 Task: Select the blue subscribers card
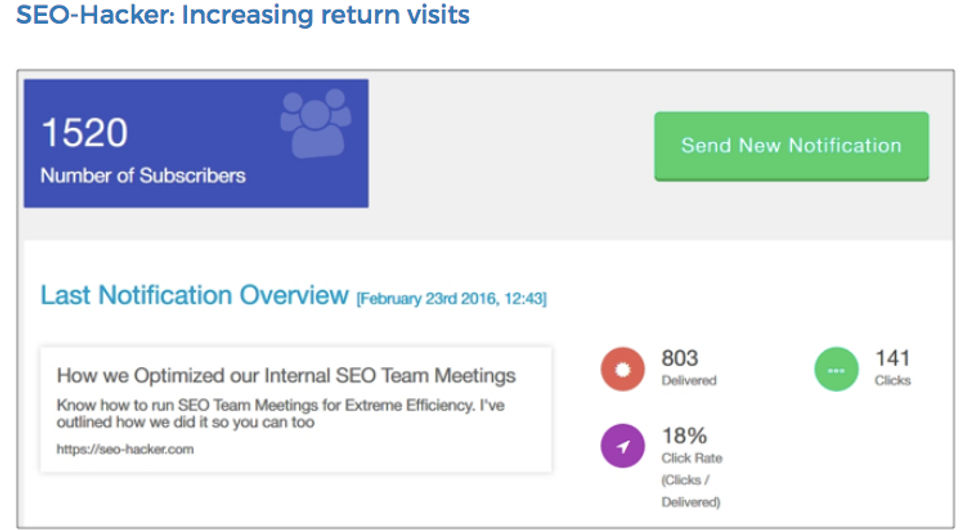(196, 143)
